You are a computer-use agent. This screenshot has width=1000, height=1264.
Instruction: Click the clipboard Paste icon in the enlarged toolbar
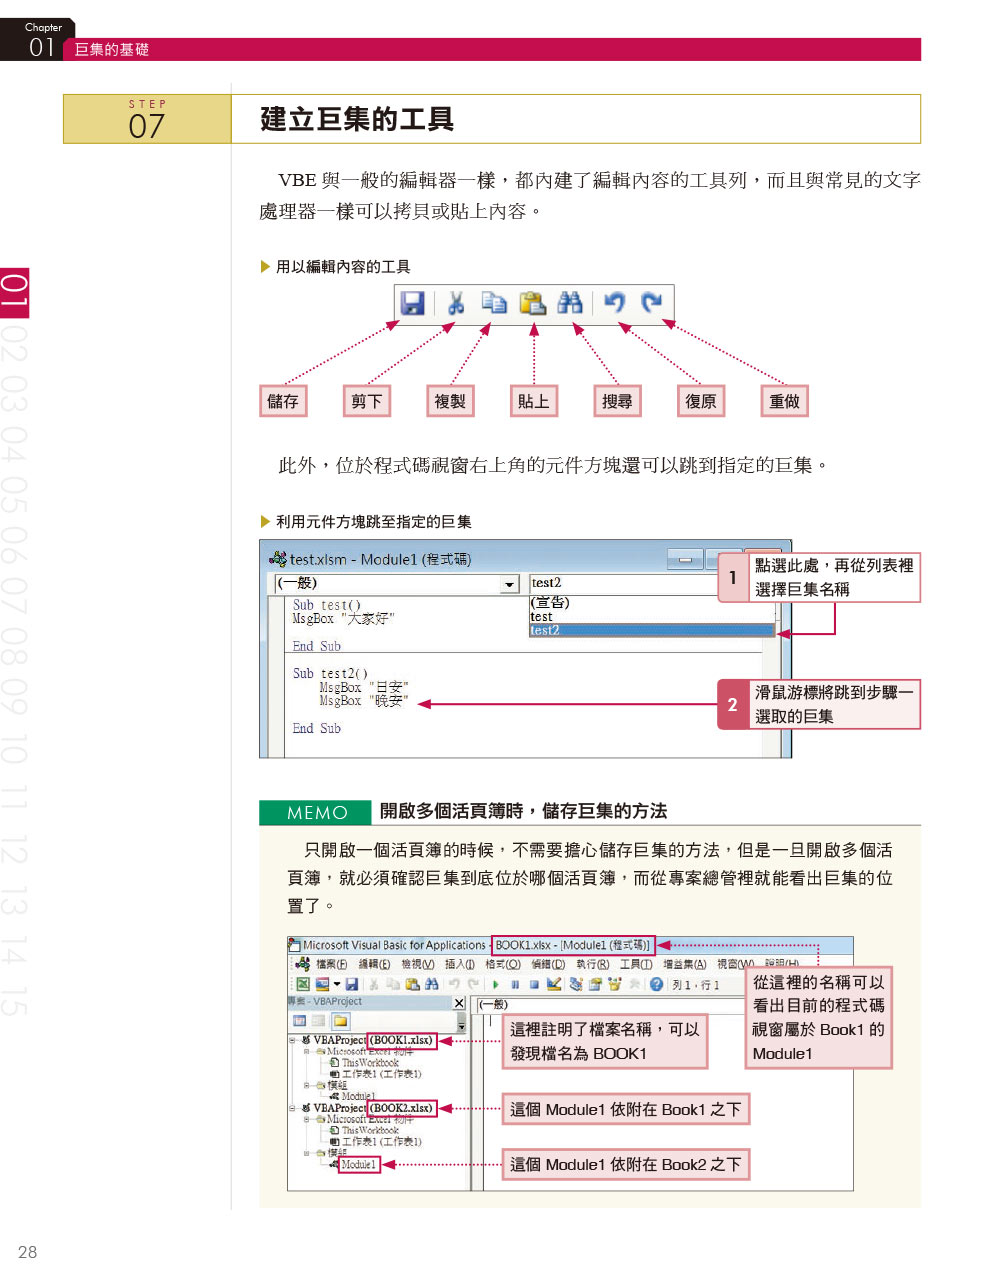[x=533, y=303]
